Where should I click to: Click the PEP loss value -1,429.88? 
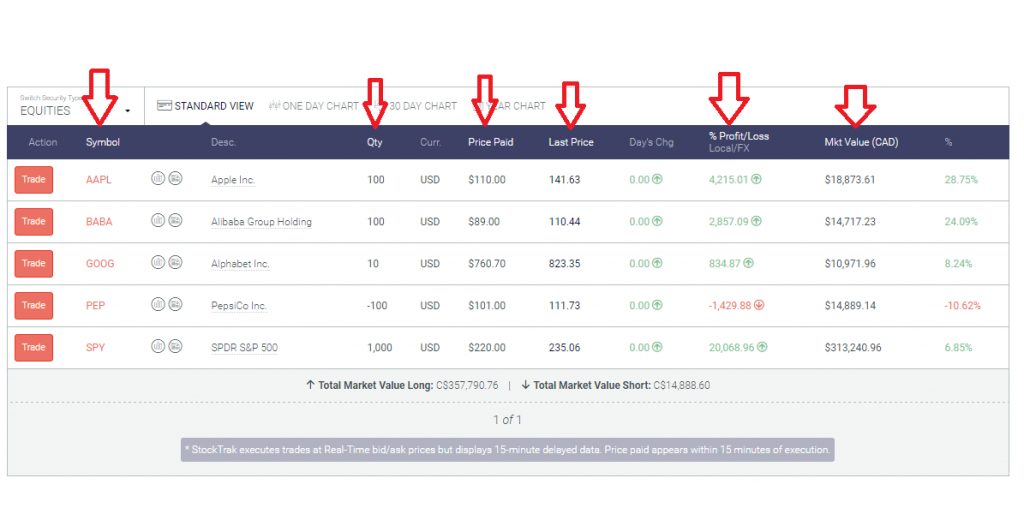click(x=730, y=305)
